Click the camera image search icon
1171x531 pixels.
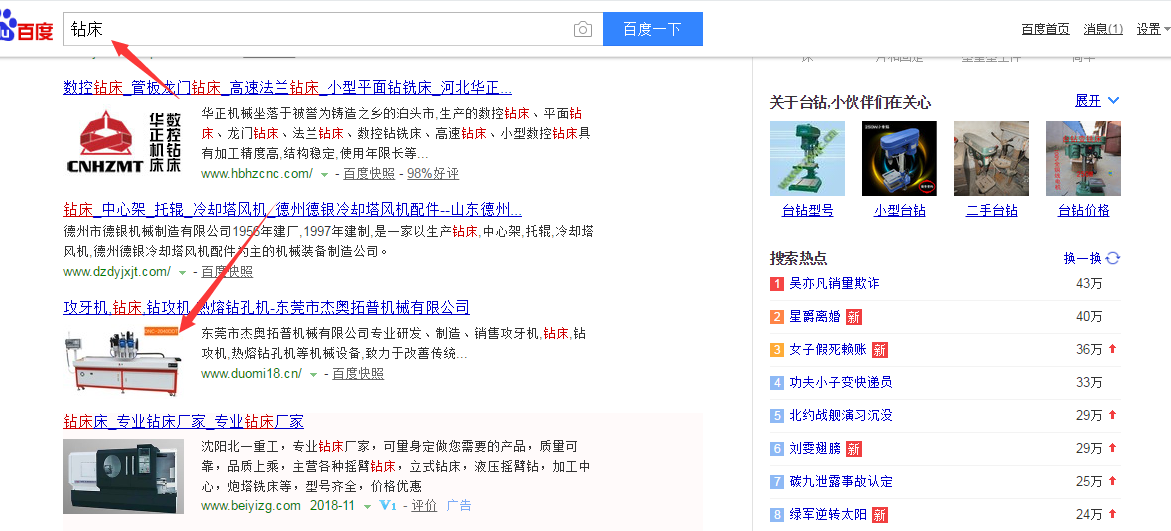point(583,30)
